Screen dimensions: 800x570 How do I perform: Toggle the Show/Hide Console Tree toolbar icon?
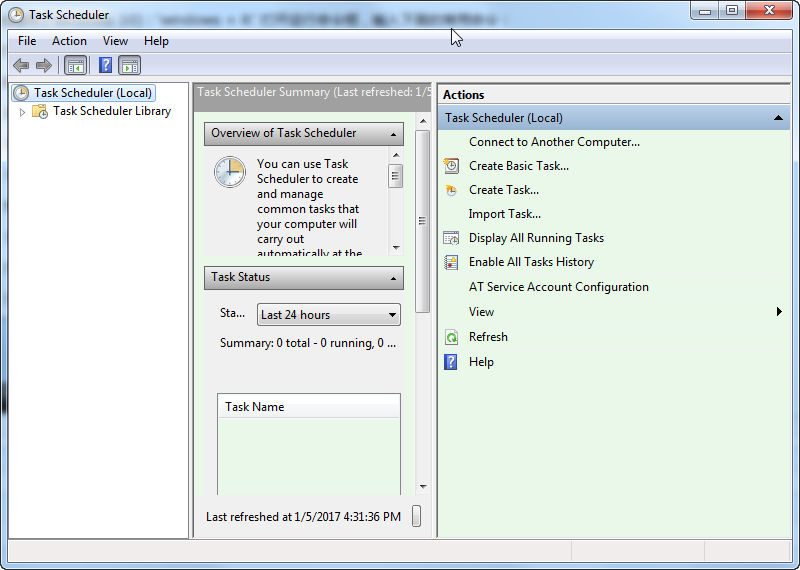[x=76, y=65]
